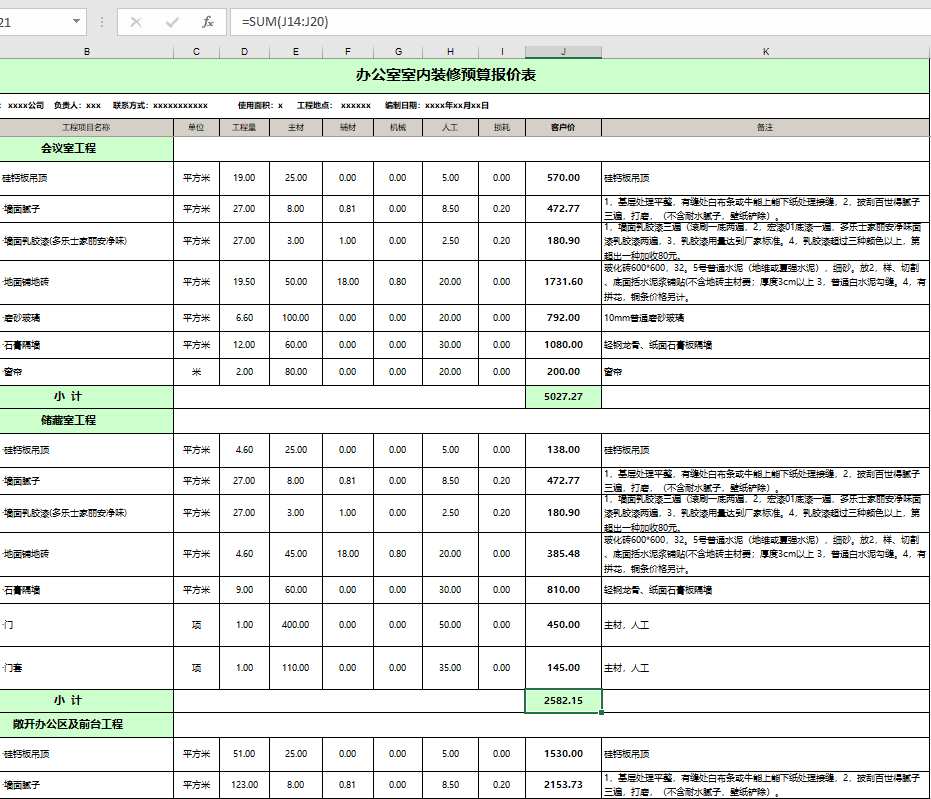Click the main material value 400.00
Screen dimensions: 931x799
point(296,625)
